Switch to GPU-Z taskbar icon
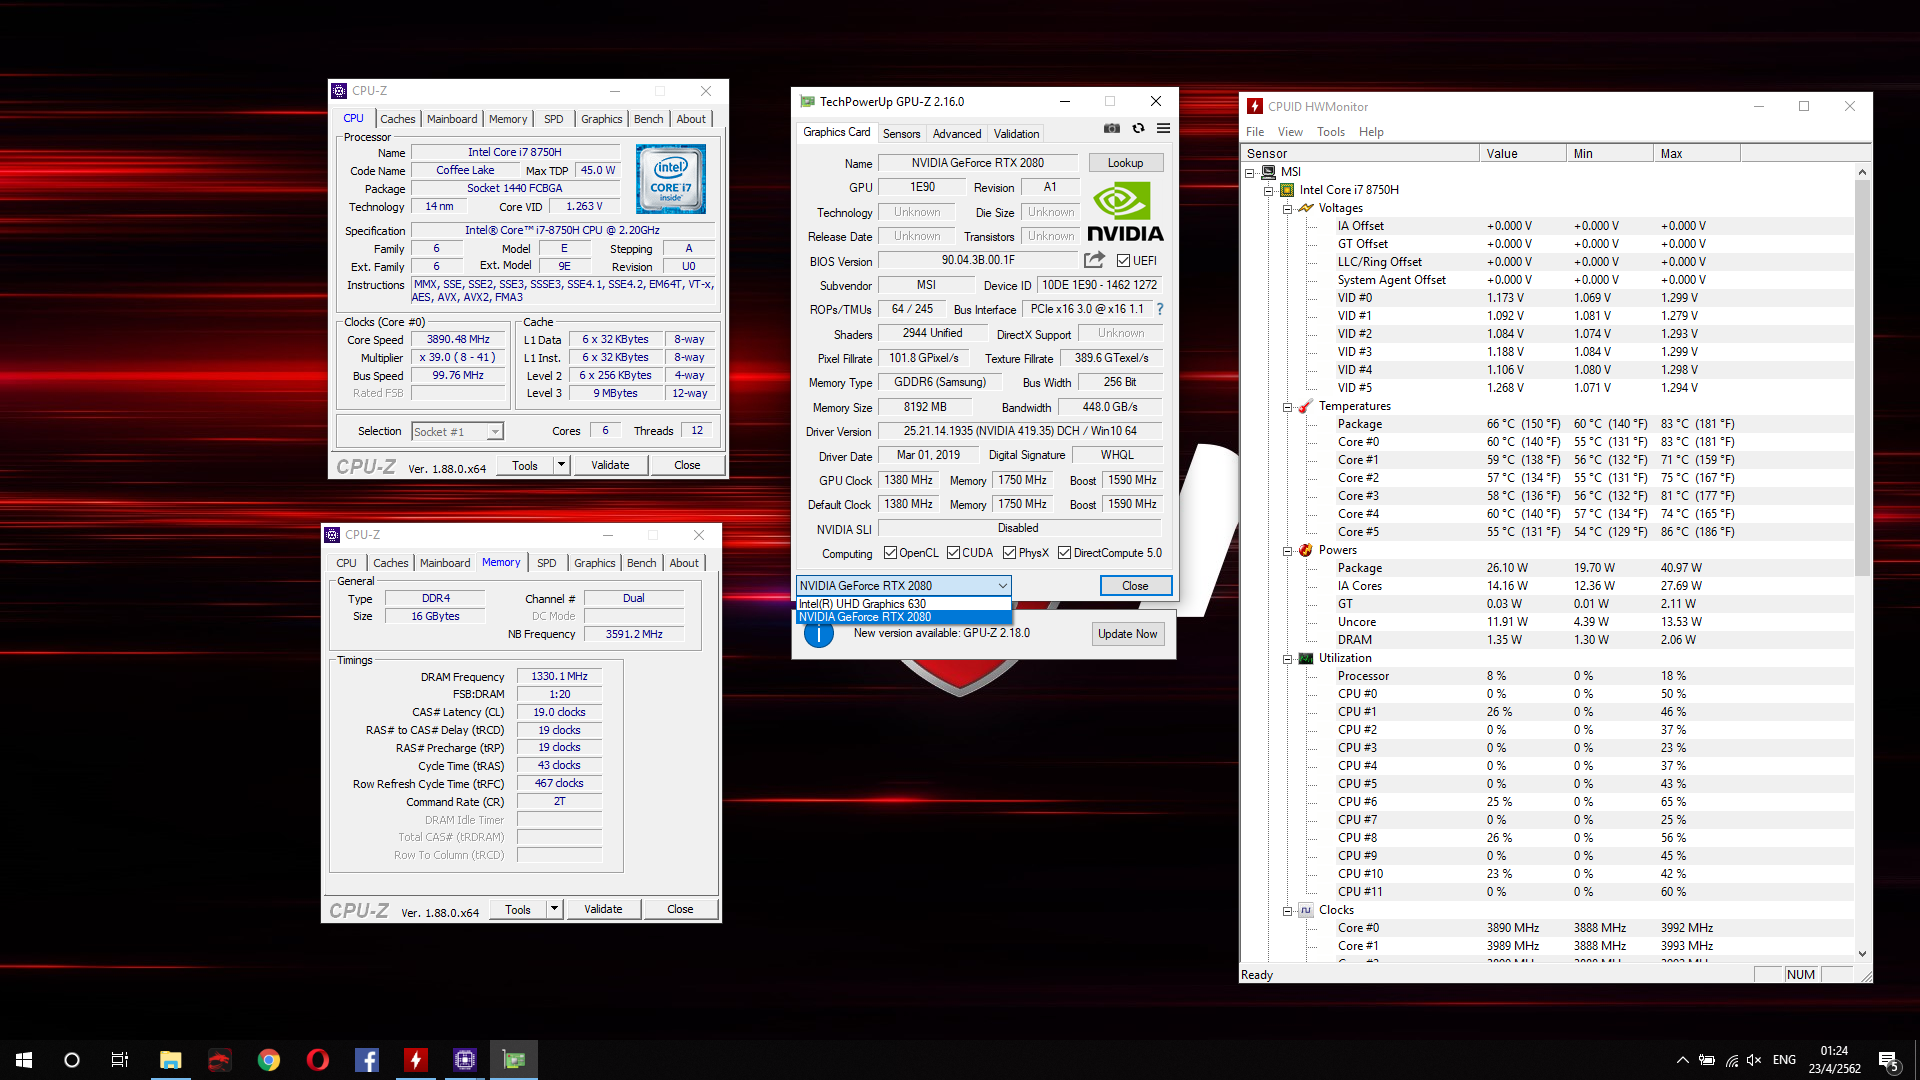This screenshot has height=1080, width=1920. tap(514, 1060)
